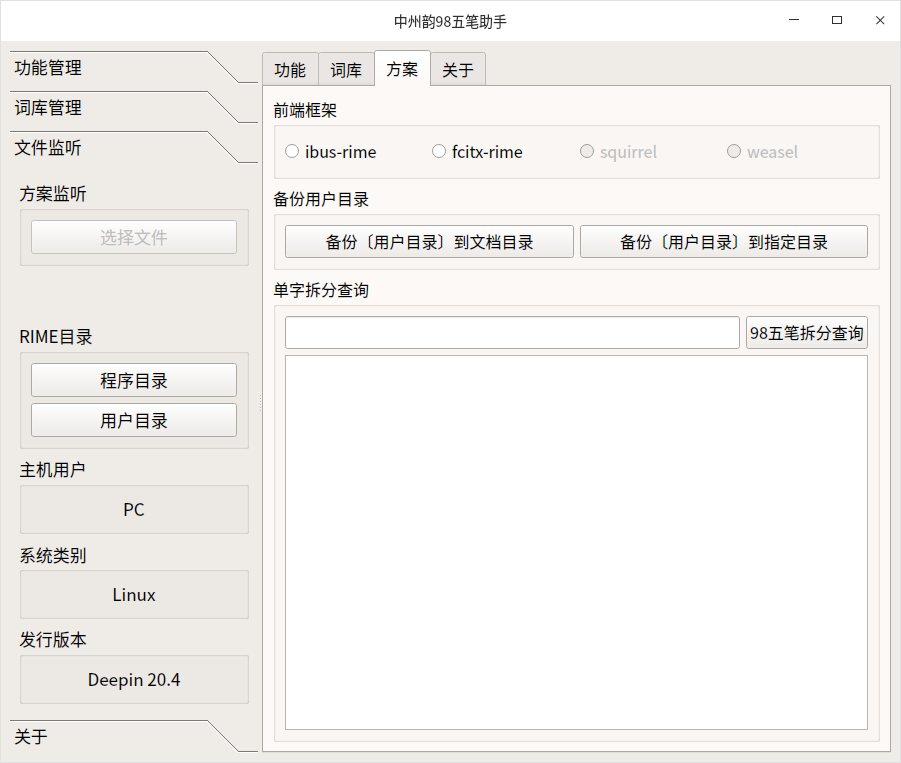
Task: Open the 用户目录 directory
Action: point(133,420)
